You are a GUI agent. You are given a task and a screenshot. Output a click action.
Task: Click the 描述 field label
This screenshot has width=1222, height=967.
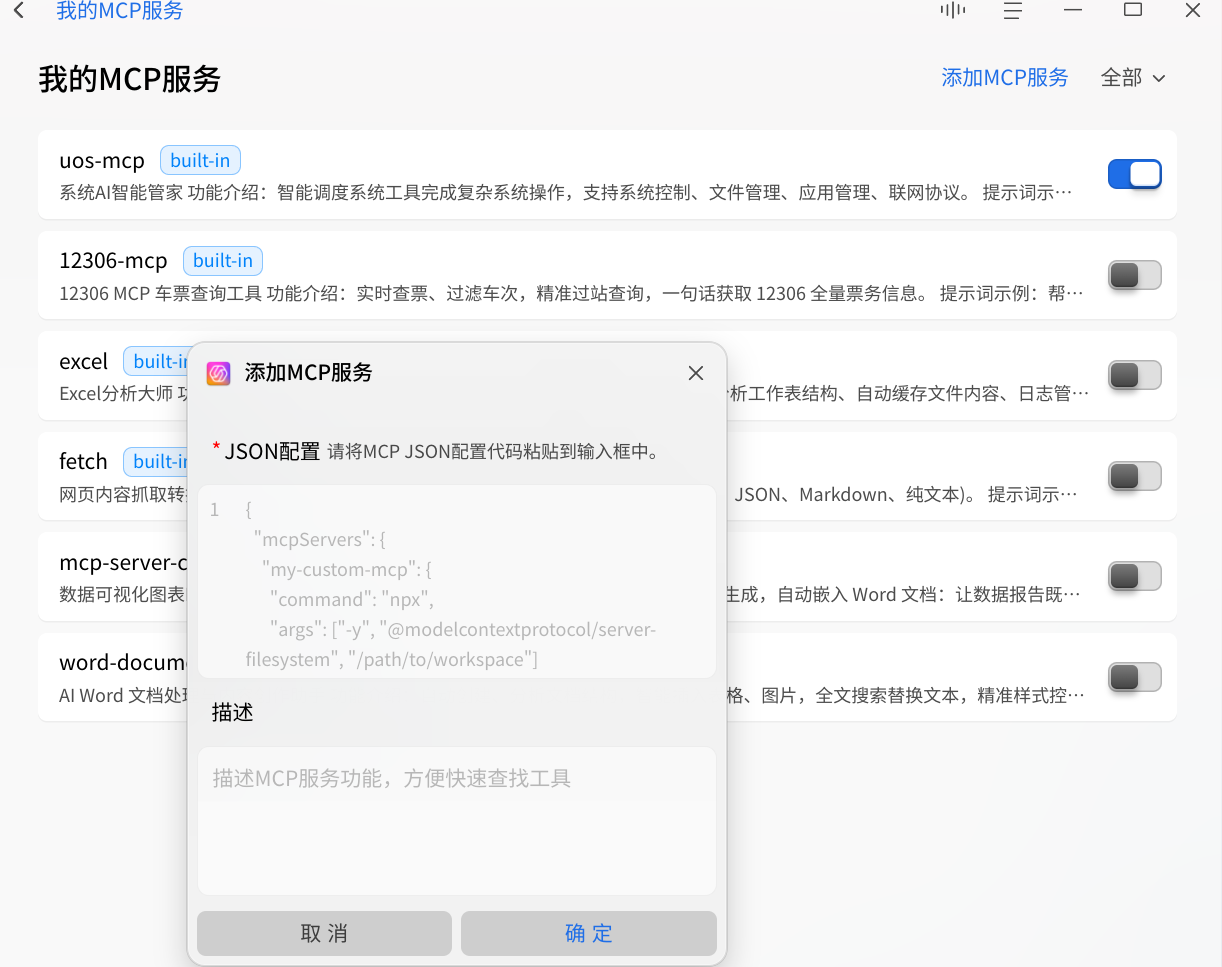click(232, 713)
